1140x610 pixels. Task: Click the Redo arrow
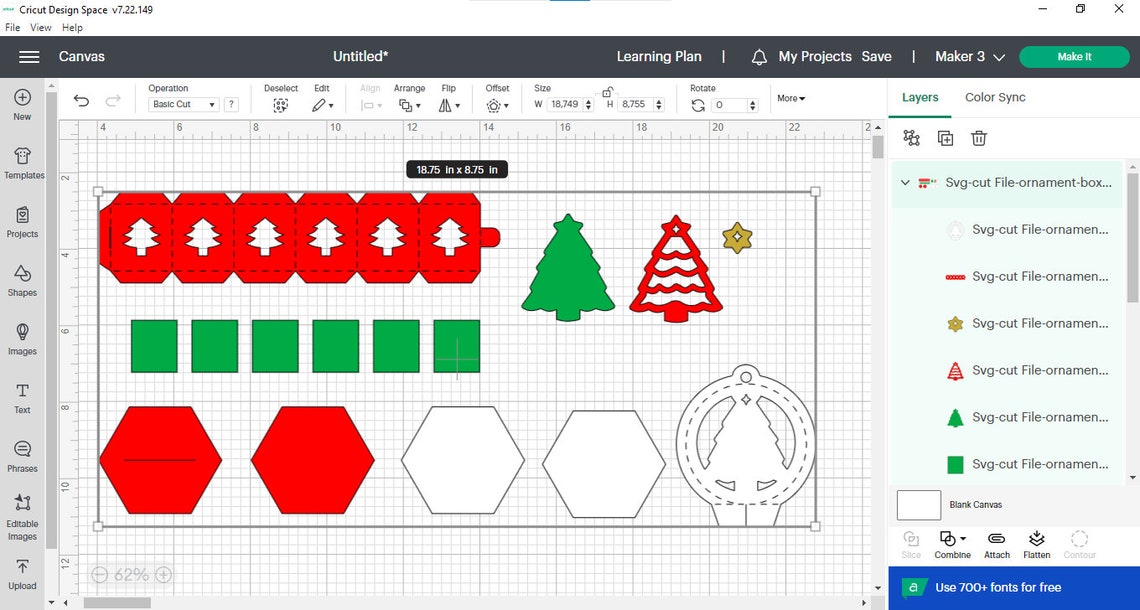pyautogui.click(x=113, y=101)
